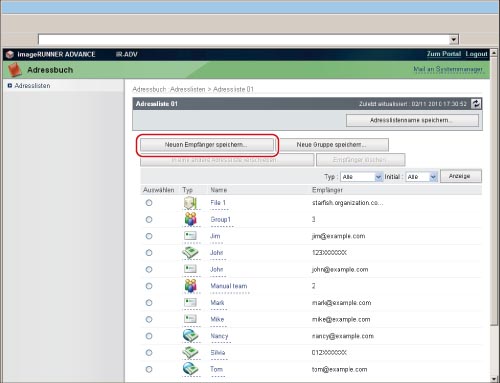Expand the browser address bar dropdown arrow

coord(453,40)
